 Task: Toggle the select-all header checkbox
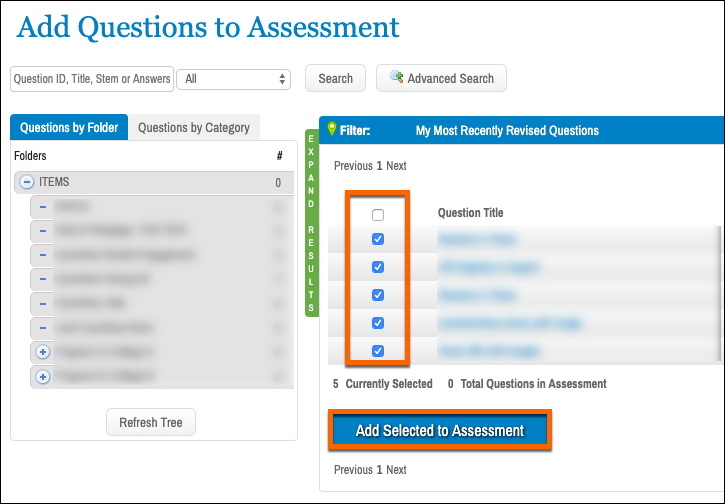pyautogui.click(x=377, y=214)
